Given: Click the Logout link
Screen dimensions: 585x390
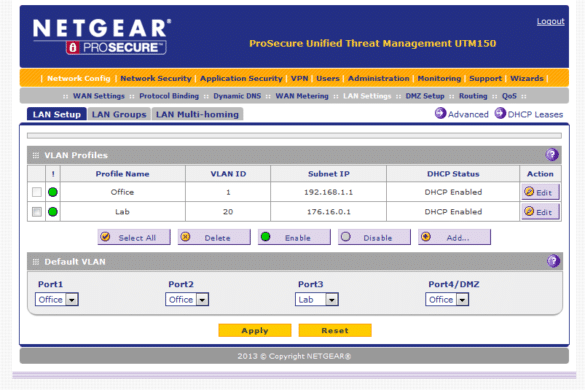Looking at the screenshot, I should coord(550,22).
